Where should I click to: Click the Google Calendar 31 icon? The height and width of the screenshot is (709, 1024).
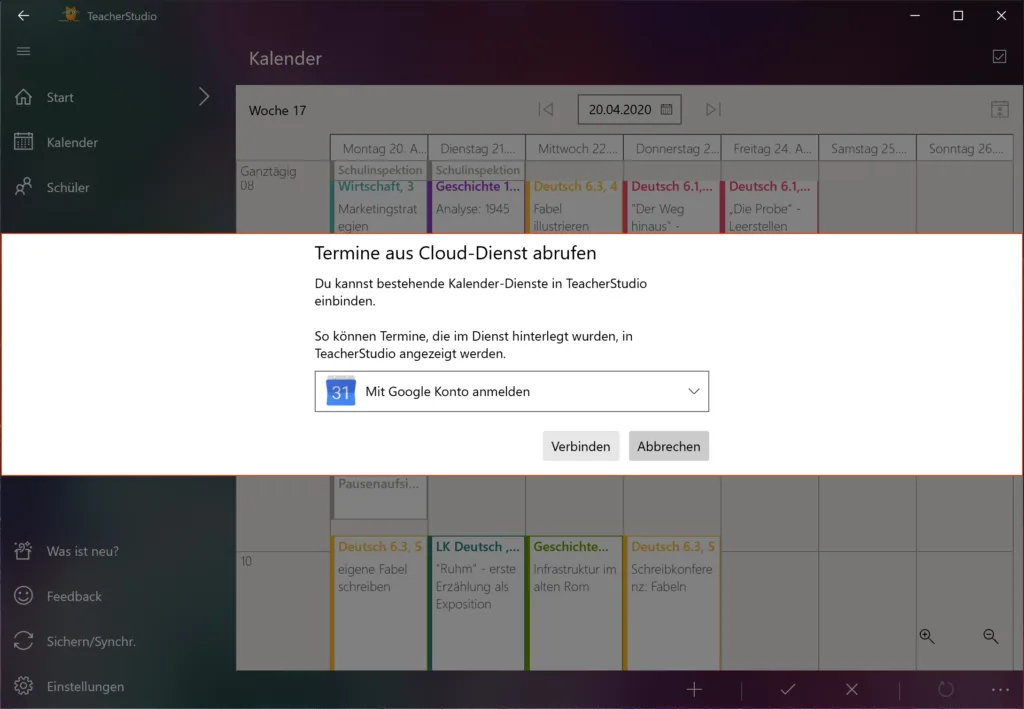(x=340, y=391)
